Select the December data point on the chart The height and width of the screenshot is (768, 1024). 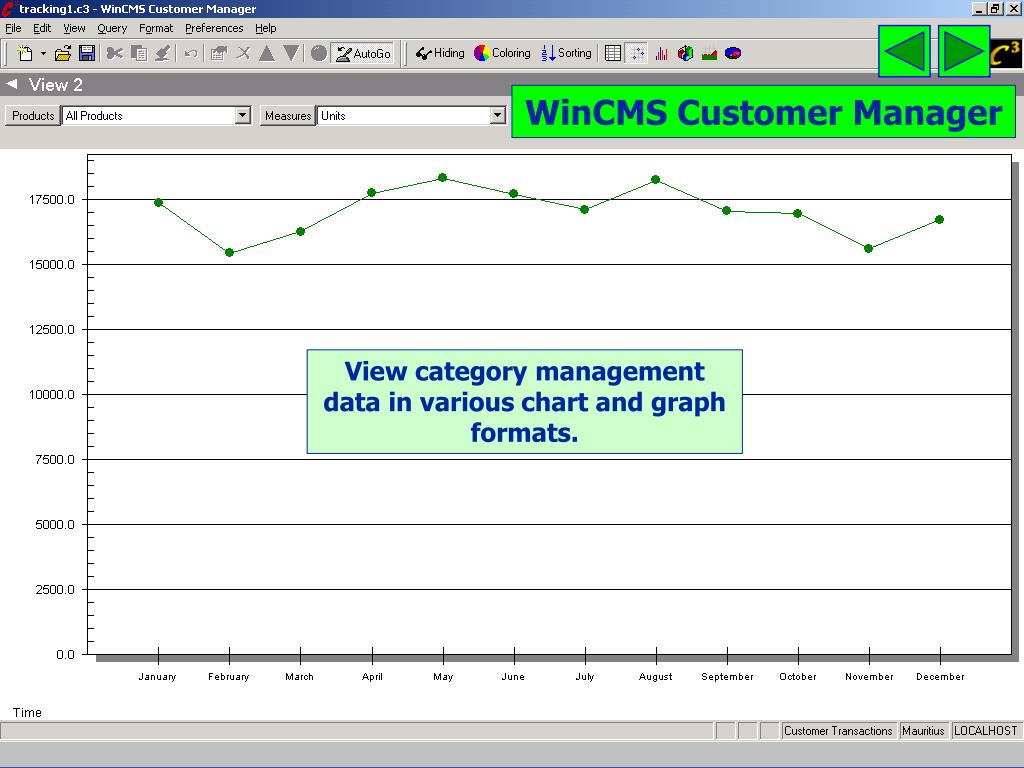[x=940, y=219]
